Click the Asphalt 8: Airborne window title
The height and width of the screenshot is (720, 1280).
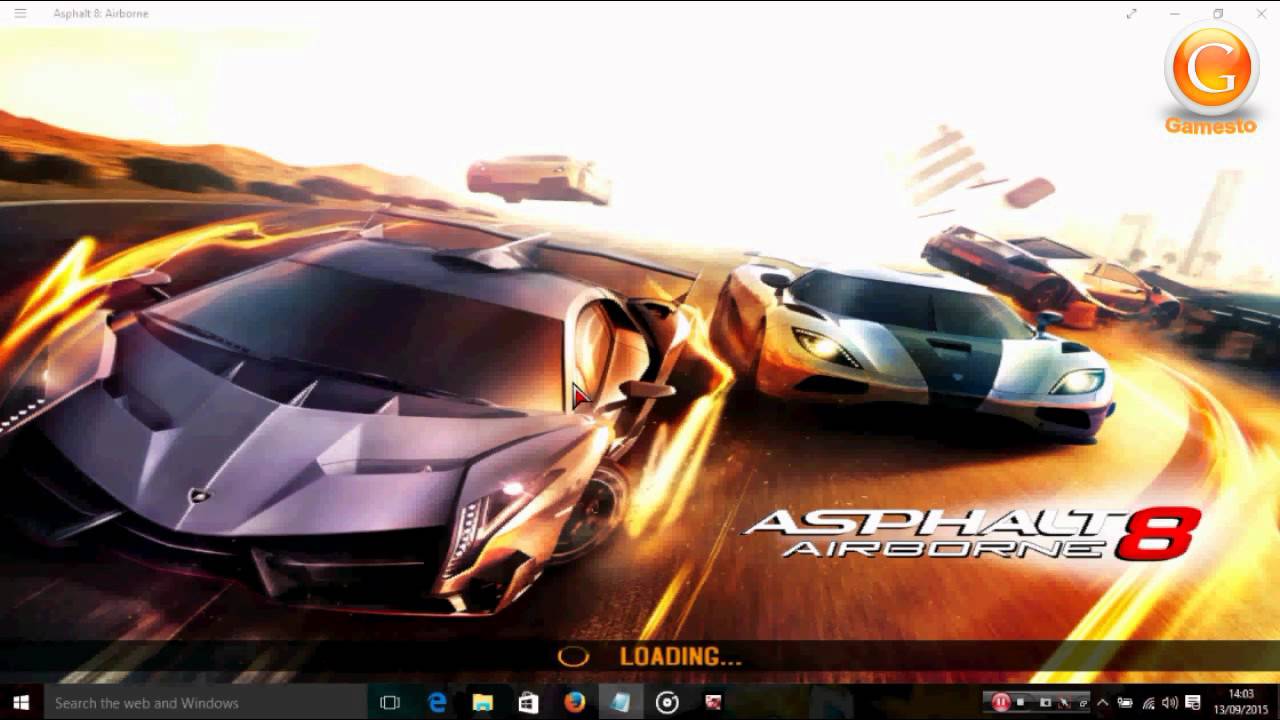point(101,13)
